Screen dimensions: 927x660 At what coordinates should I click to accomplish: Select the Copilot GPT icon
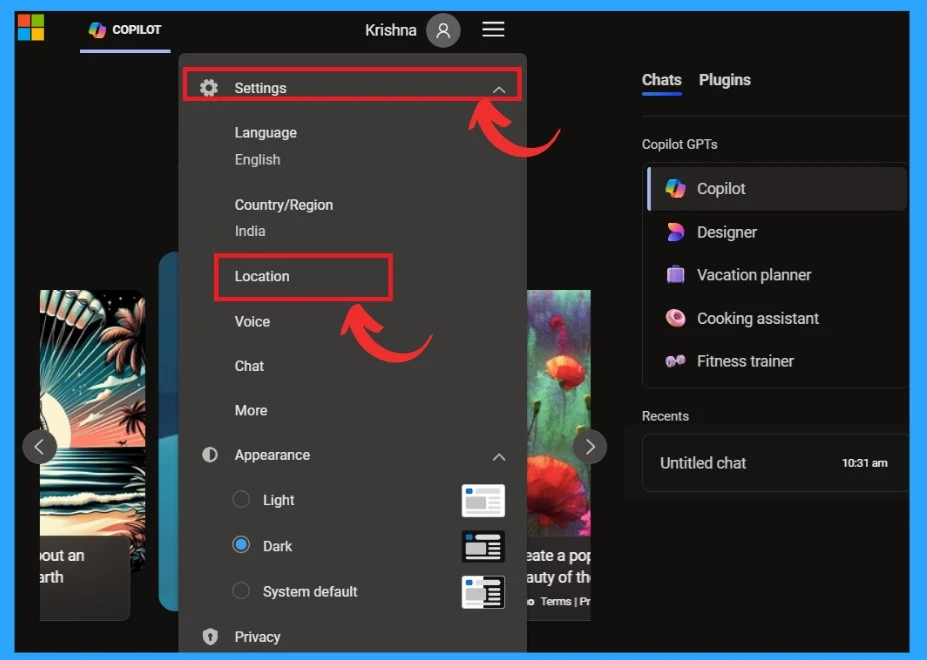click(x=675, y=189)
